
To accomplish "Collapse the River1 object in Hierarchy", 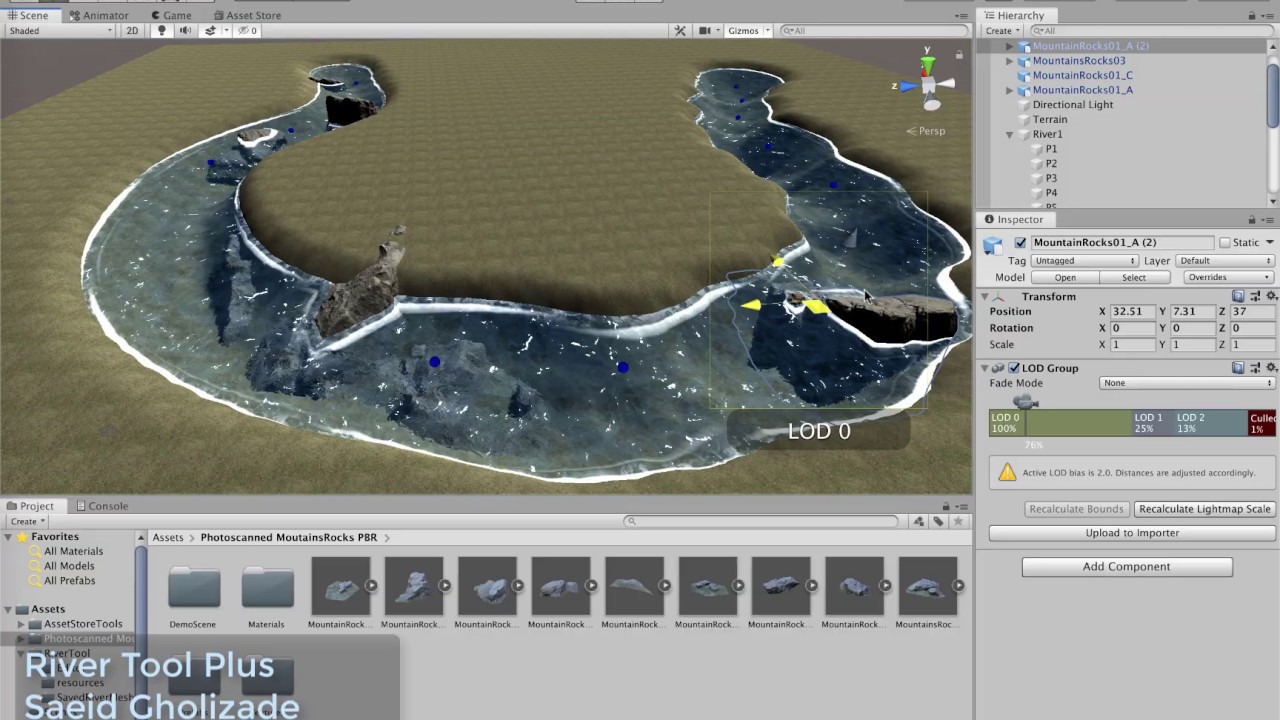I will pyautogui.click(x=1010, y=134).
